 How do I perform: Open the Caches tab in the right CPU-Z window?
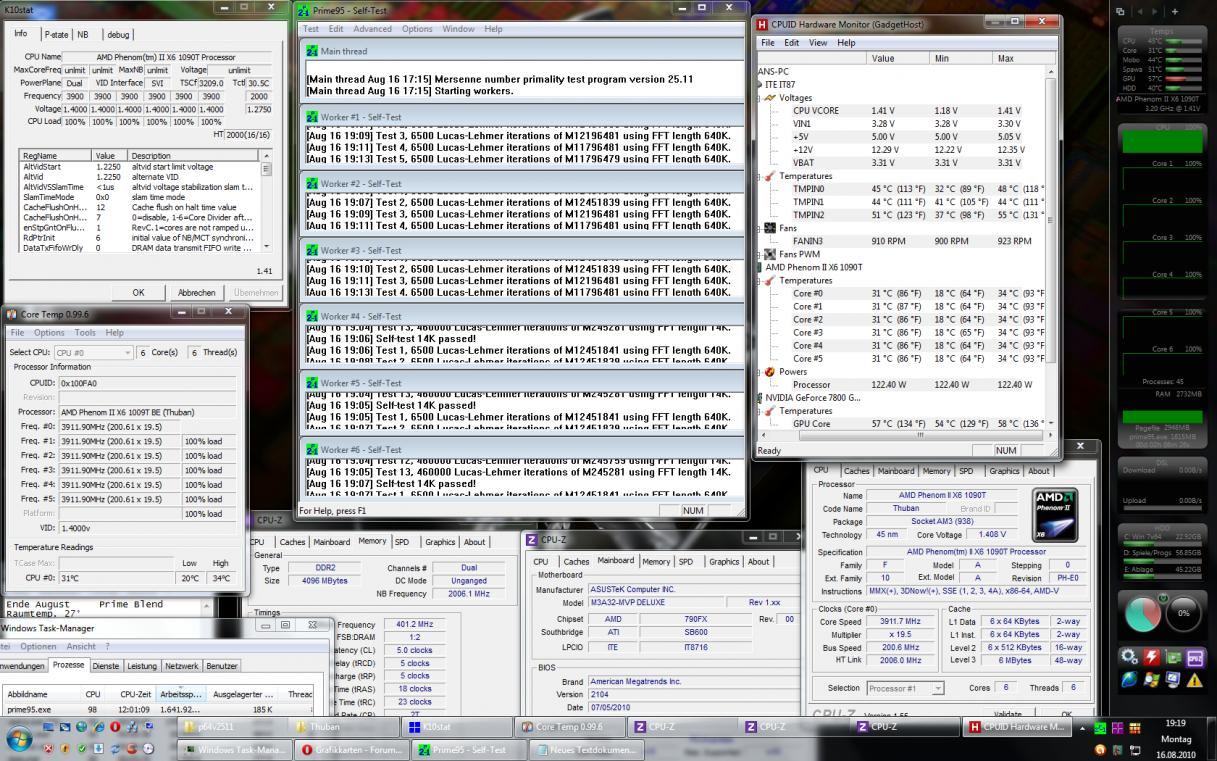point(857,471)
